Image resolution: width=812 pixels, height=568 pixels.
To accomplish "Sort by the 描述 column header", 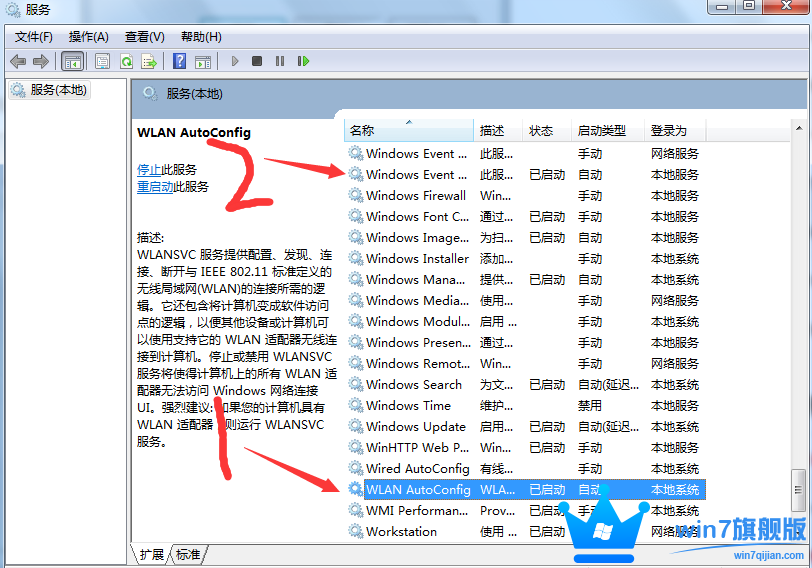I will coord(498,130).
